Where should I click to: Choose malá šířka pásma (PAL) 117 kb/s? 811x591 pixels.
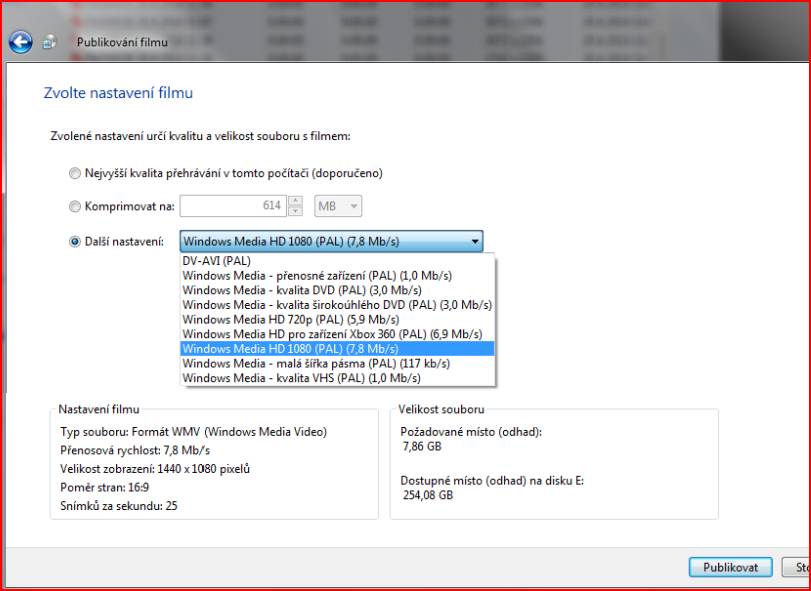[x=337, y=363]
